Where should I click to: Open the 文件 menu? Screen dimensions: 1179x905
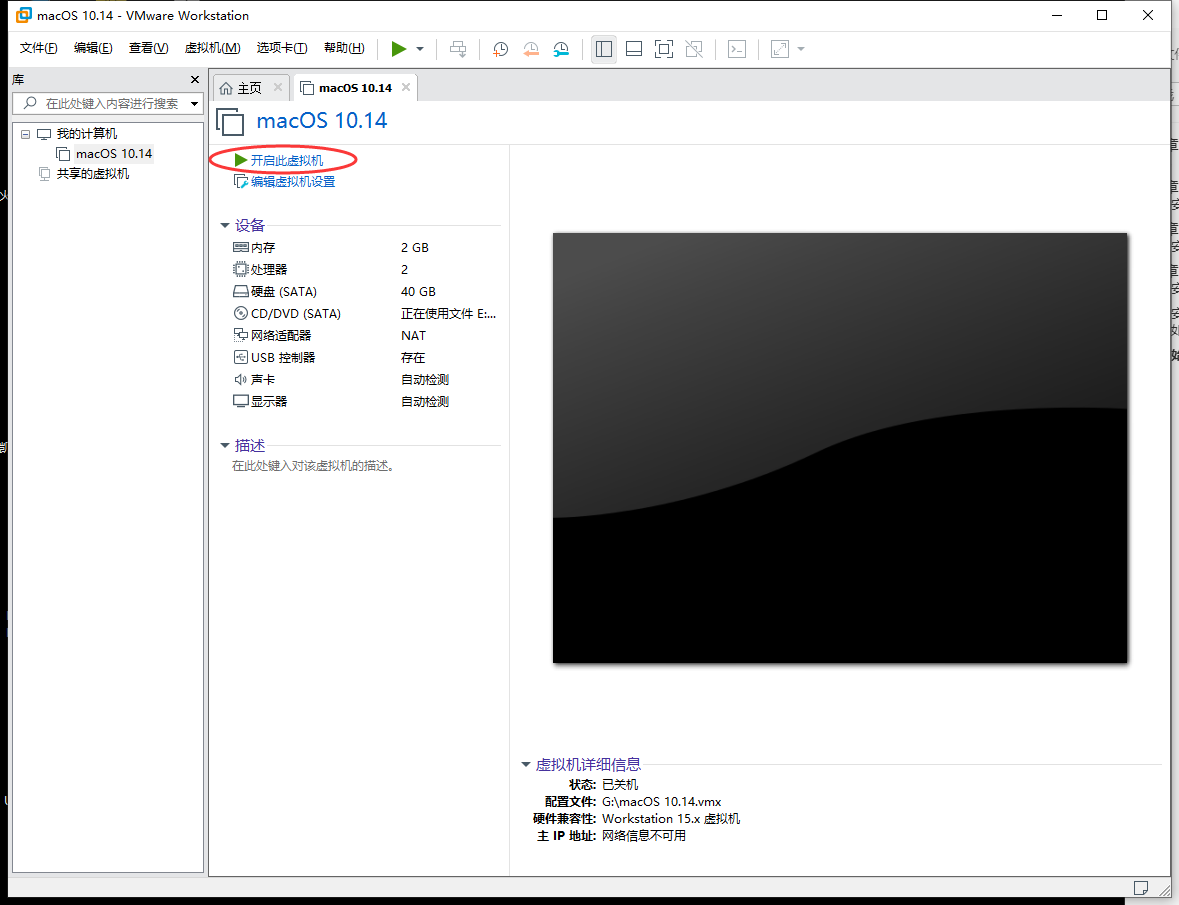[x=38, y=48]
